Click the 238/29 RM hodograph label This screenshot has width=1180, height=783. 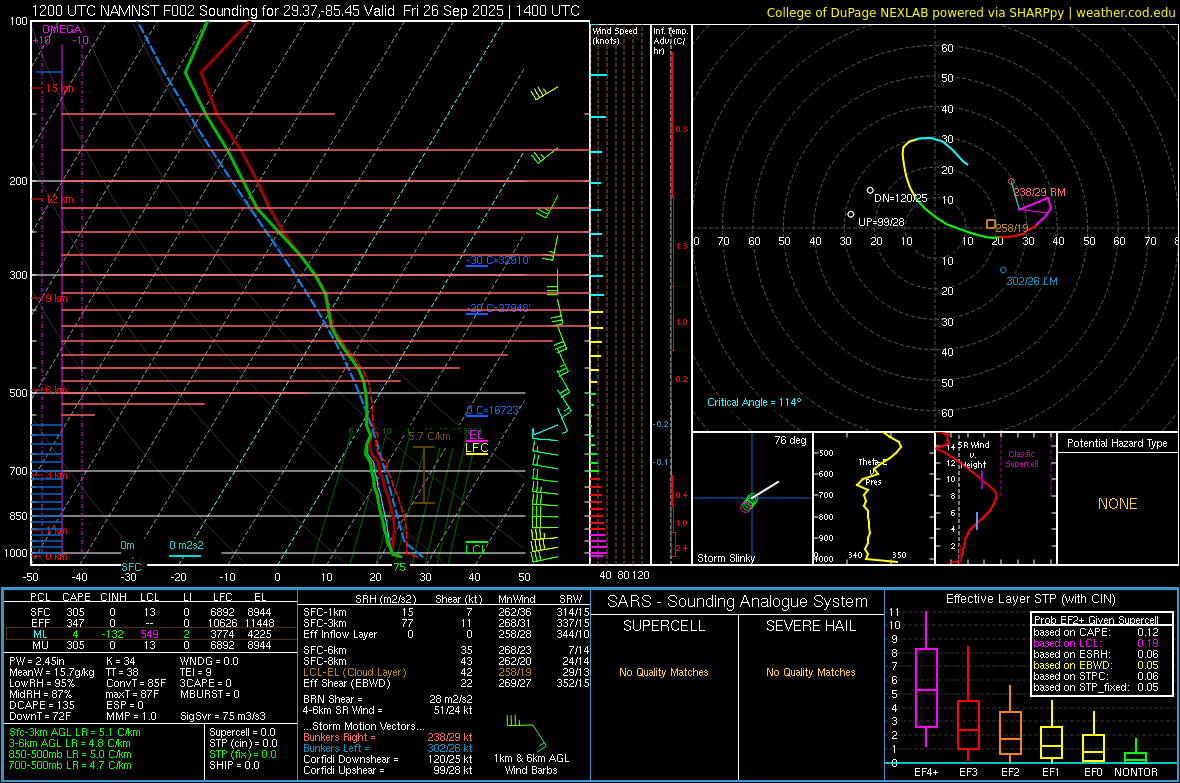1039,192
